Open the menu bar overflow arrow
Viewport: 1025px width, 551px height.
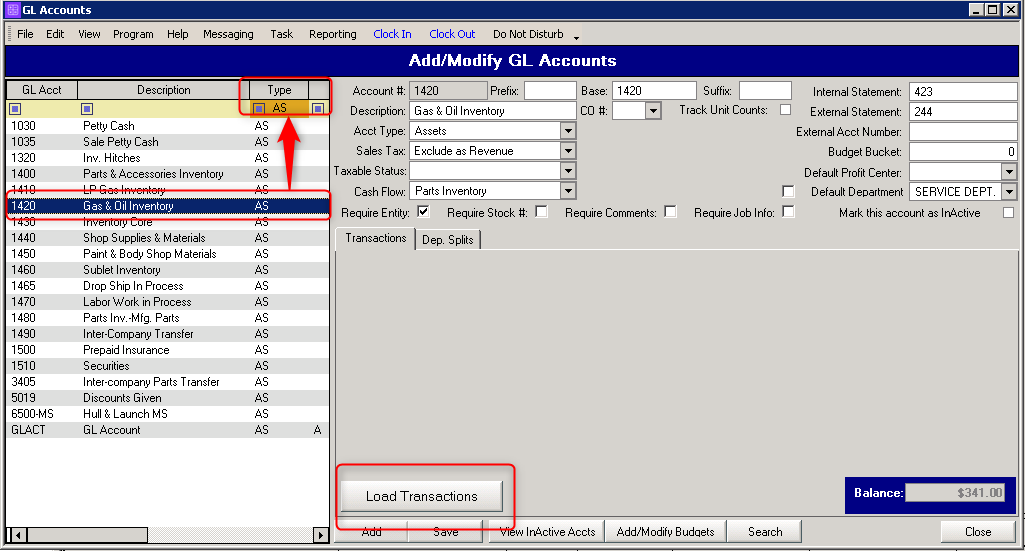click(x=576, y=37)
